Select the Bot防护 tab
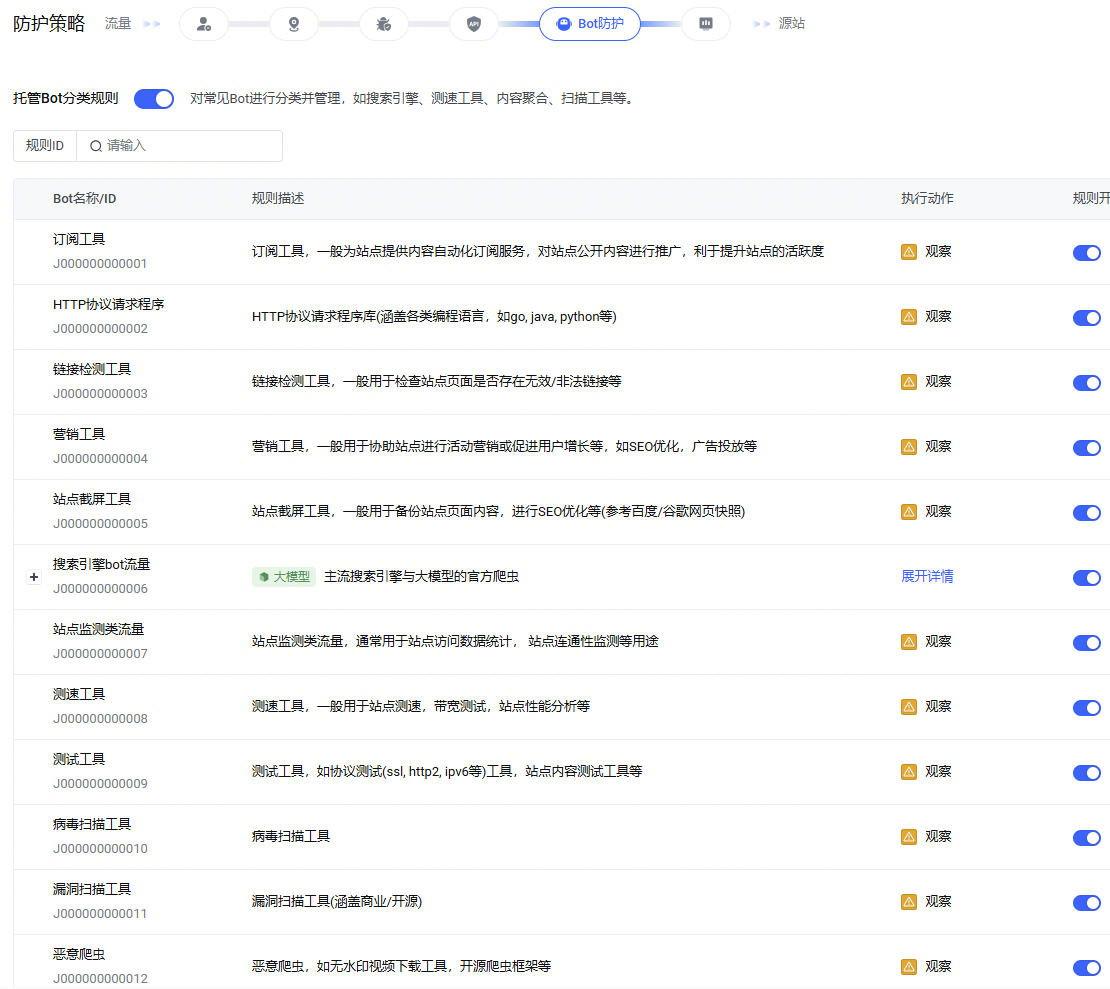This screenshot has height=989, width=1110. tap(590, 24)
